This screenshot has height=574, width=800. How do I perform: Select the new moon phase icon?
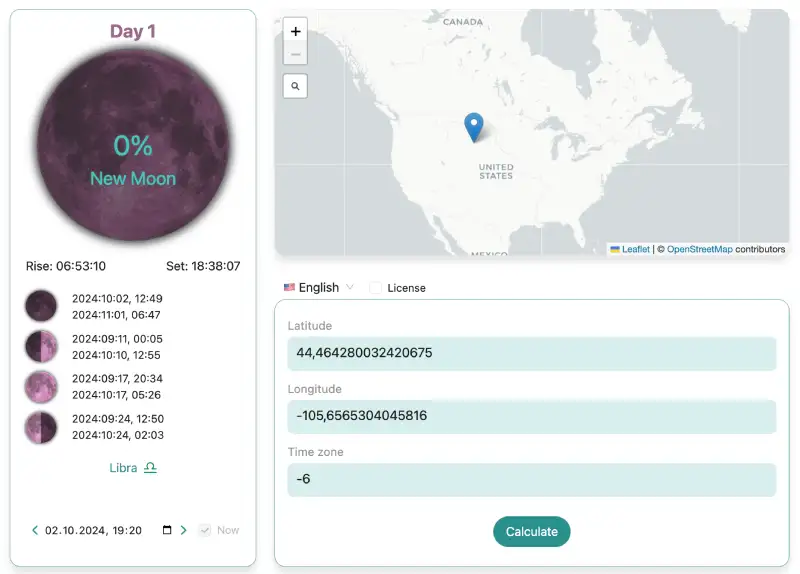tap(41, 306)
